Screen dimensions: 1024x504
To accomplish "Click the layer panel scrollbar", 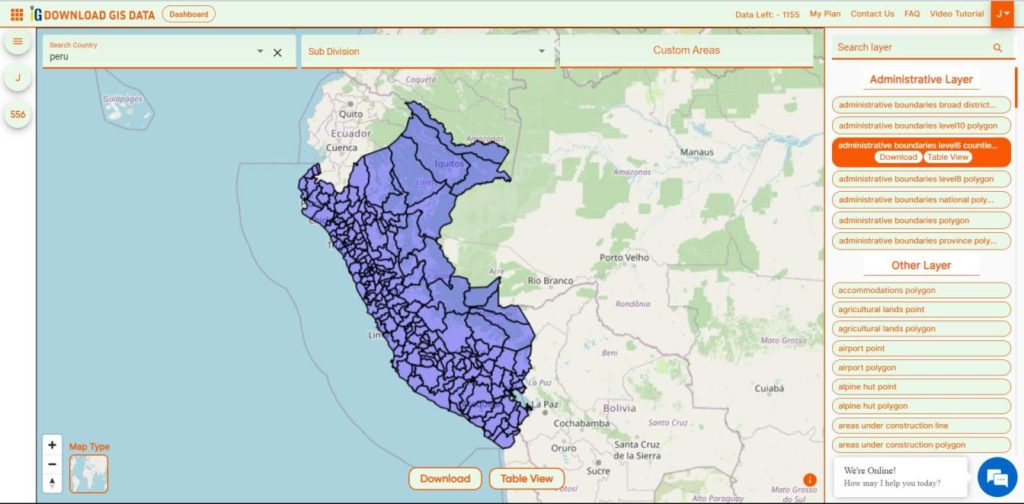I will (1016, 88).
